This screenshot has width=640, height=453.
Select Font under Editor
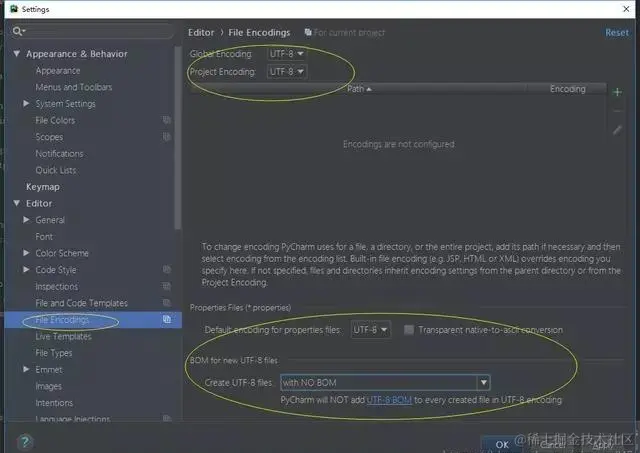point(44,237)
